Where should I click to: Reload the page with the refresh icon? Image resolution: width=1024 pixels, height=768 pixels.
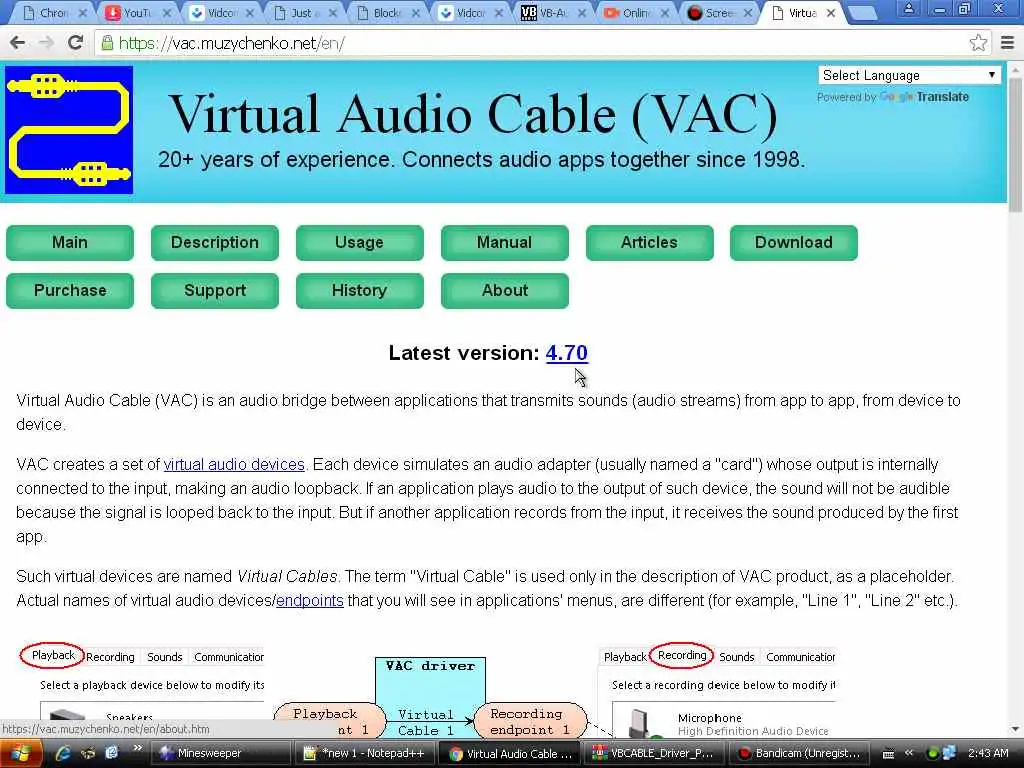tap(76, 43)
